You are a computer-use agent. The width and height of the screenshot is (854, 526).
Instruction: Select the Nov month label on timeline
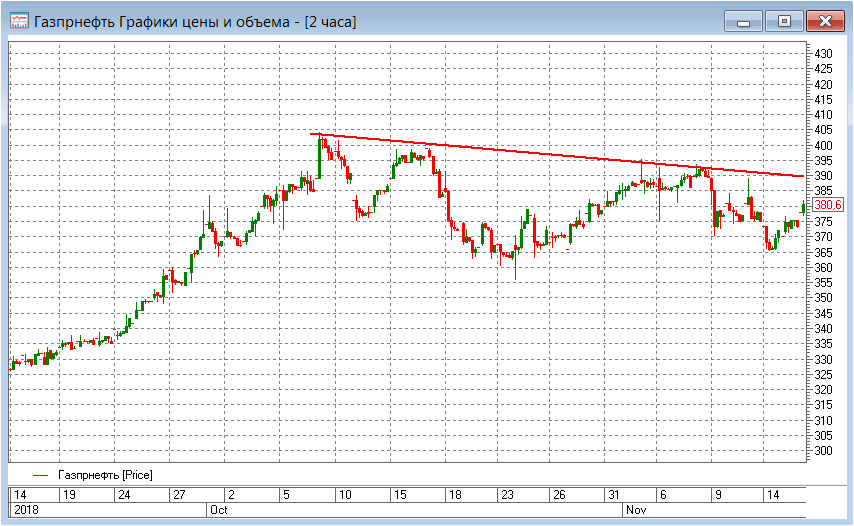click(x=635, y=509)
